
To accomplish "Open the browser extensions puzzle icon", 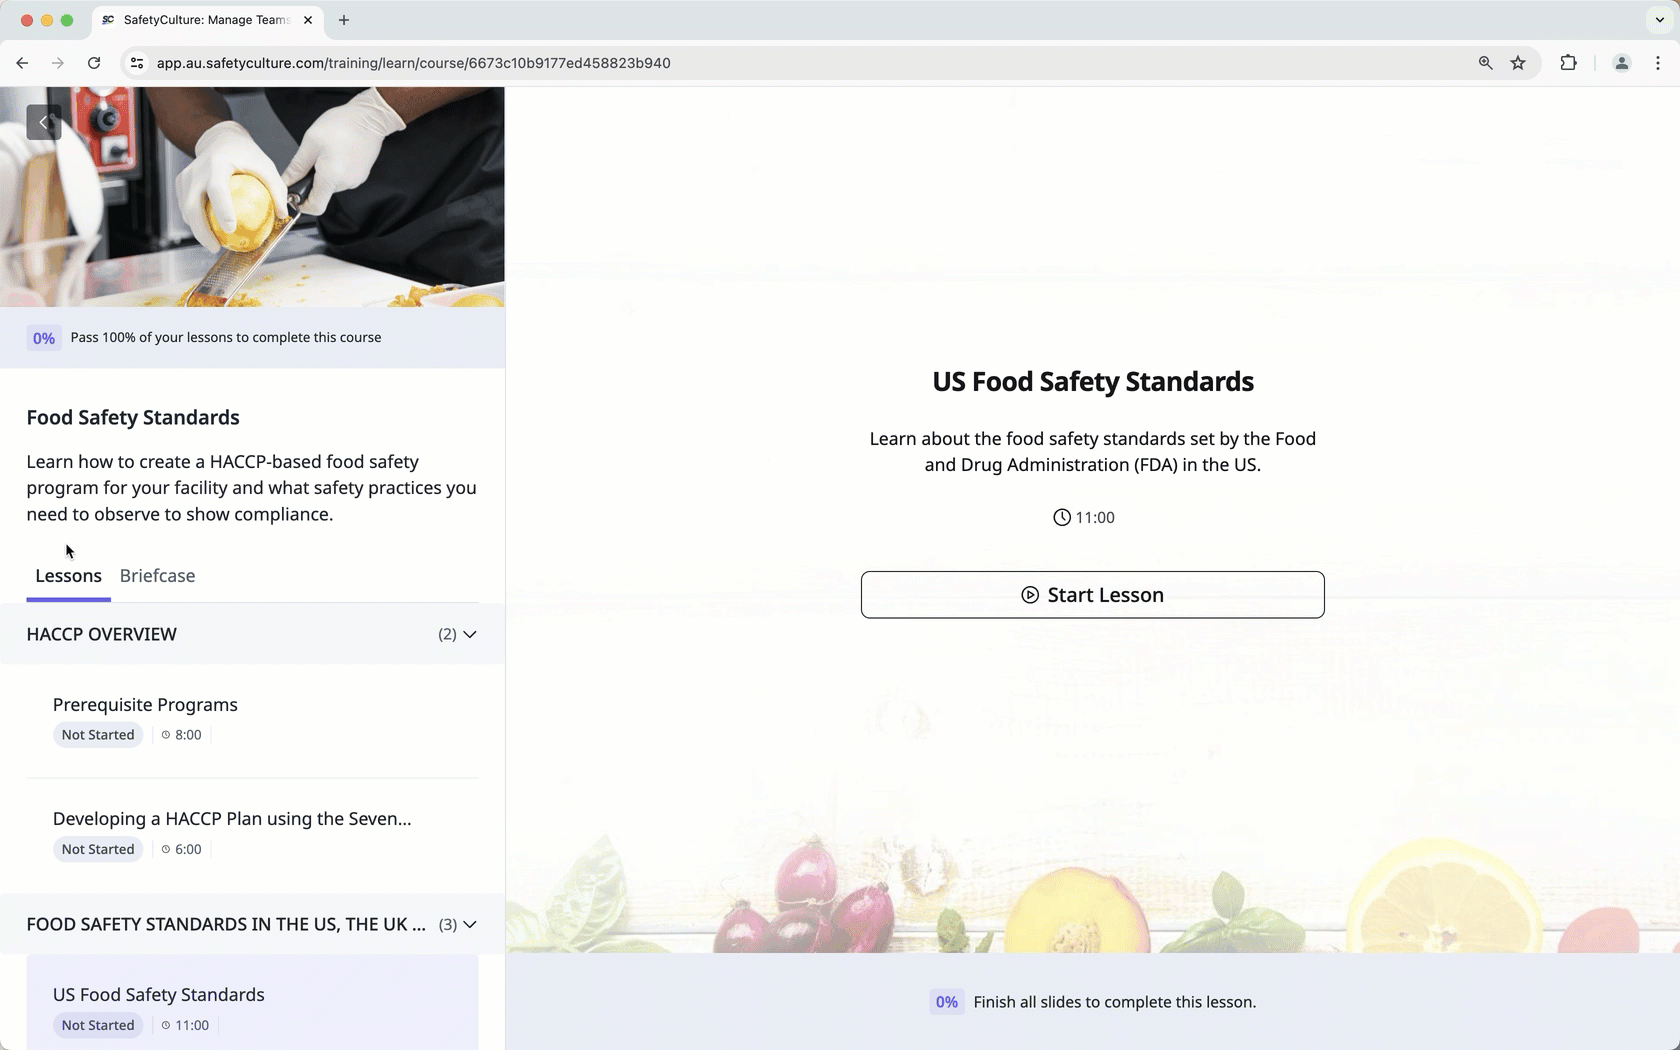I will pos(1568,63).
